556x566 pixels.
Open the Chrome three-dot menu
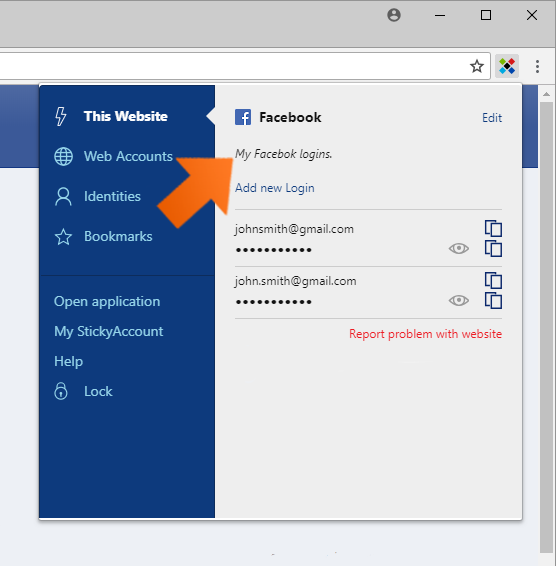(537, 66)
